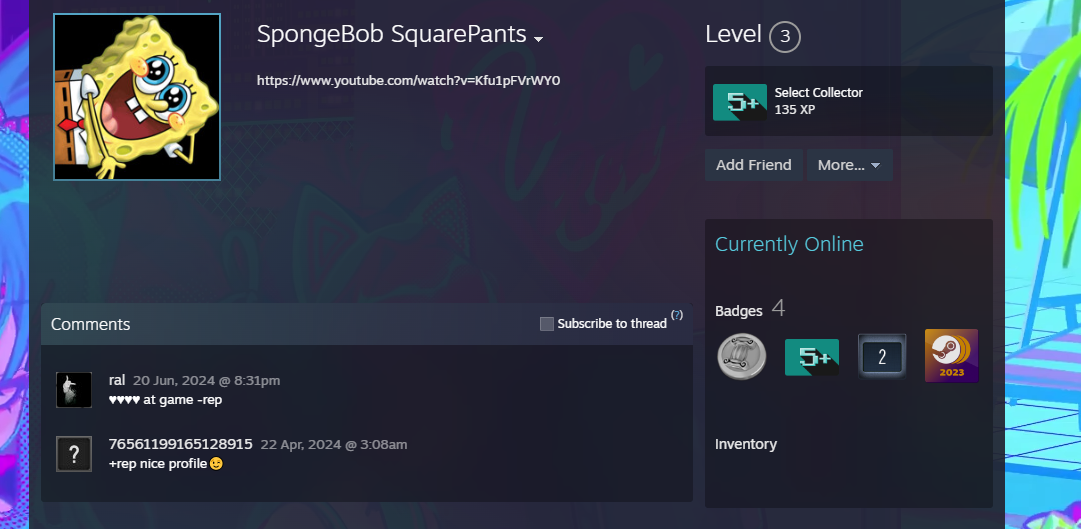
Task: Open the SpongeBob profile avatar image
Action: coord(137,97)
